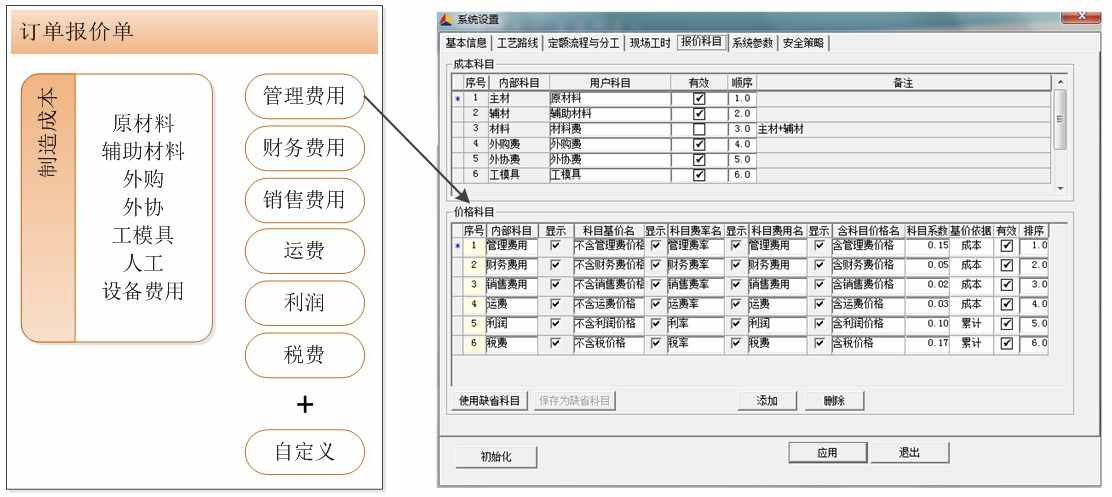Screen dimensions: 1112x497
Task: Edit the 顺序 value 1.0 for 主材
Action: coord(742,99)
